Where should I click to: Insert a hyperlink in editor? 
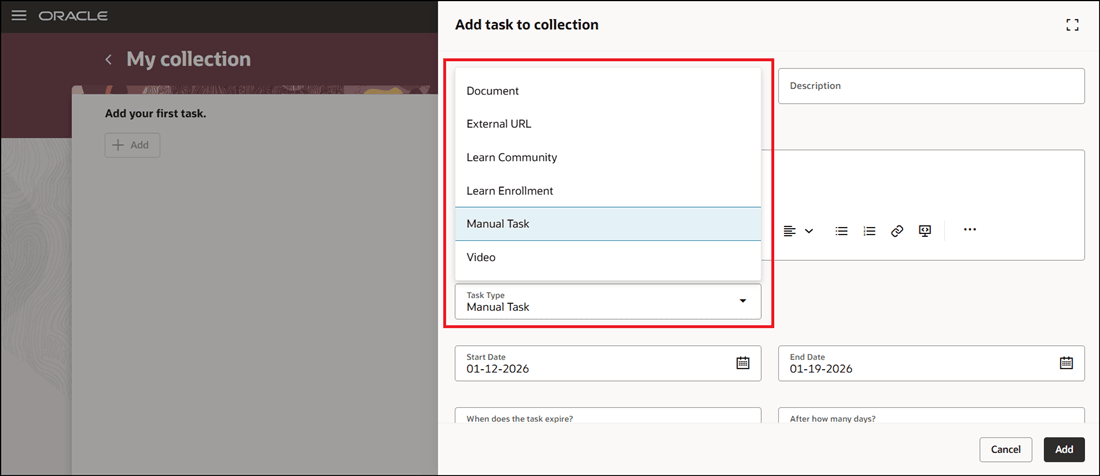pyautogui.click(x=897, y=231)
